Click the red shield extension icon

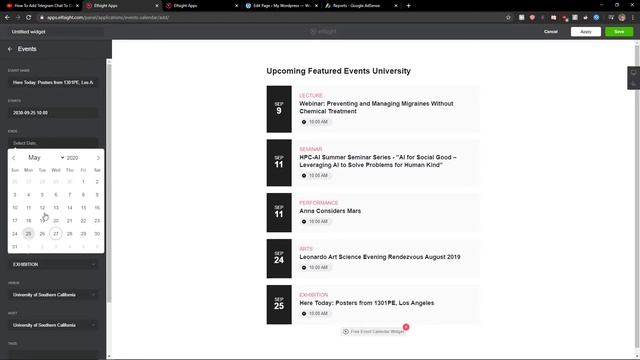pyautogui.click(x=532, y=18)
